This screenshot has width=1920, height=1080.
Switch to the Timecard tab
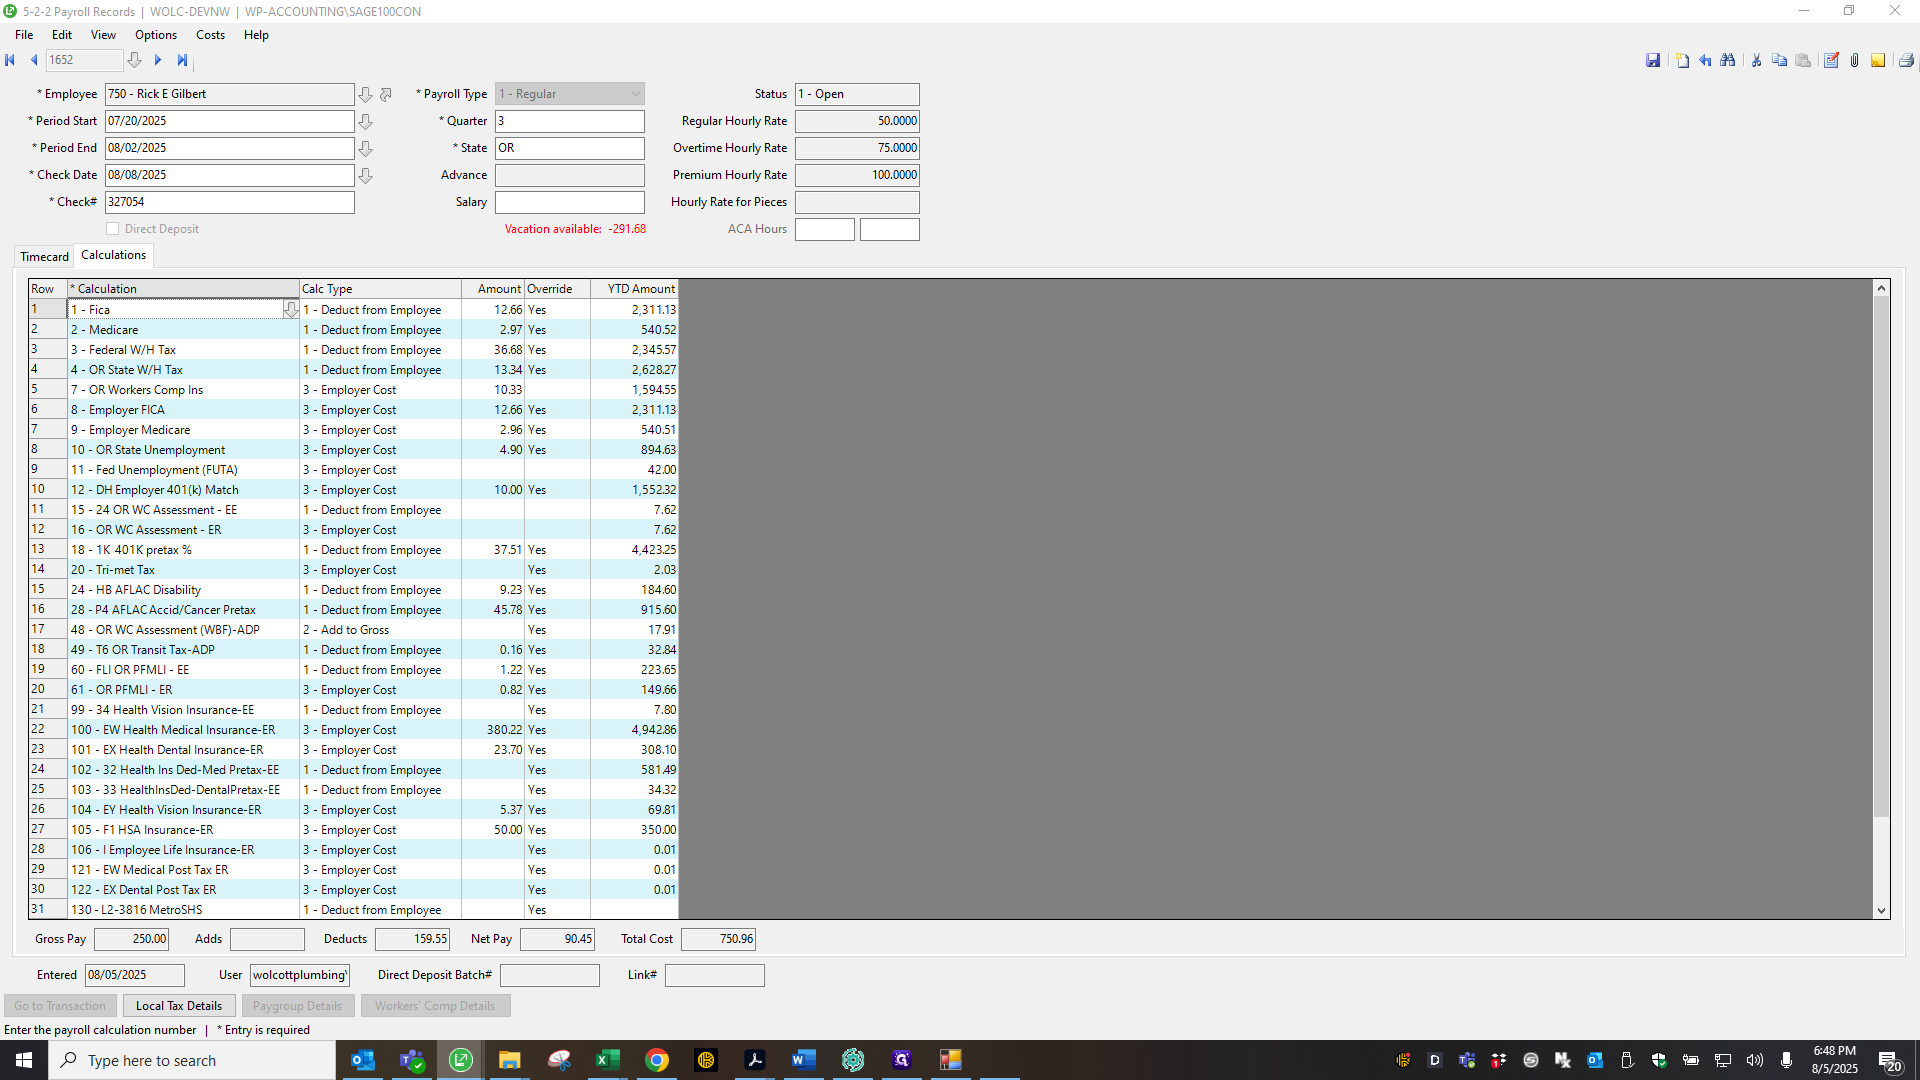(x=44, y=257)
